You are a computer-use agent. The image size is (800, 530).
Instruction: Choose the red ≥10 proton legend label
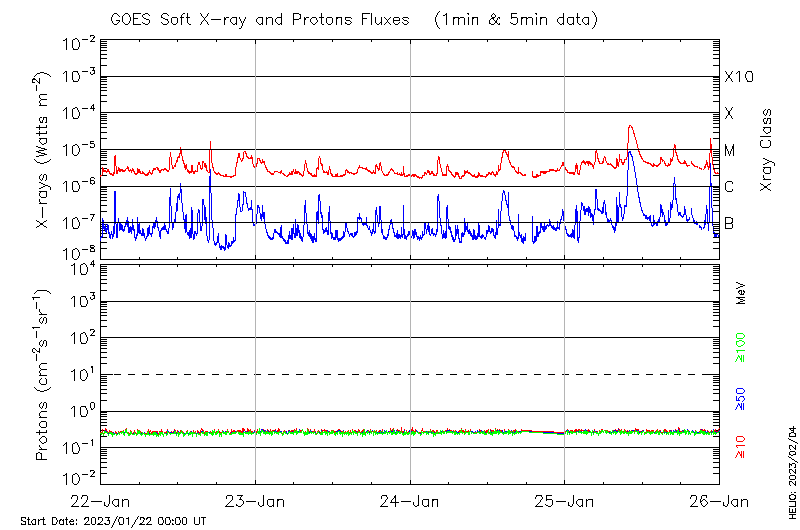[x=741, y=446]
